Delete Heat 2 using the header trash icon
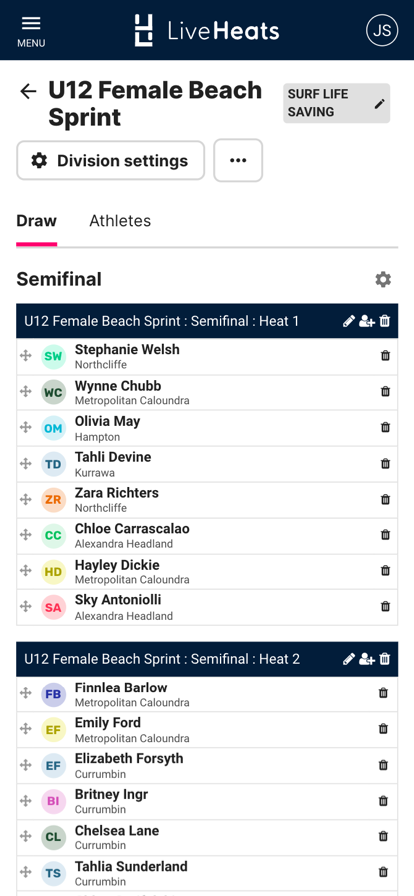This screenshot has height=896, width=414. click(385, 659)
